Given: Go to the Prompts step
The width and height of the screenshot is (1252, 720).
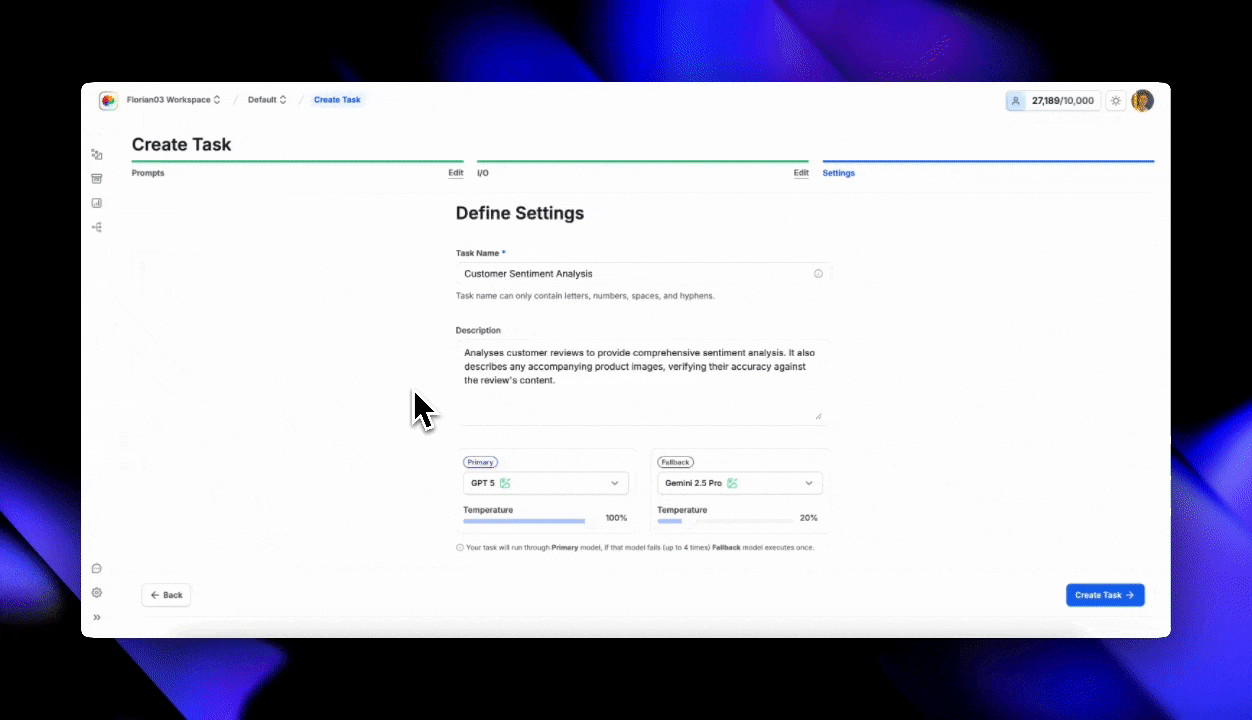Looking at the screenshot, I should (148, 173).
